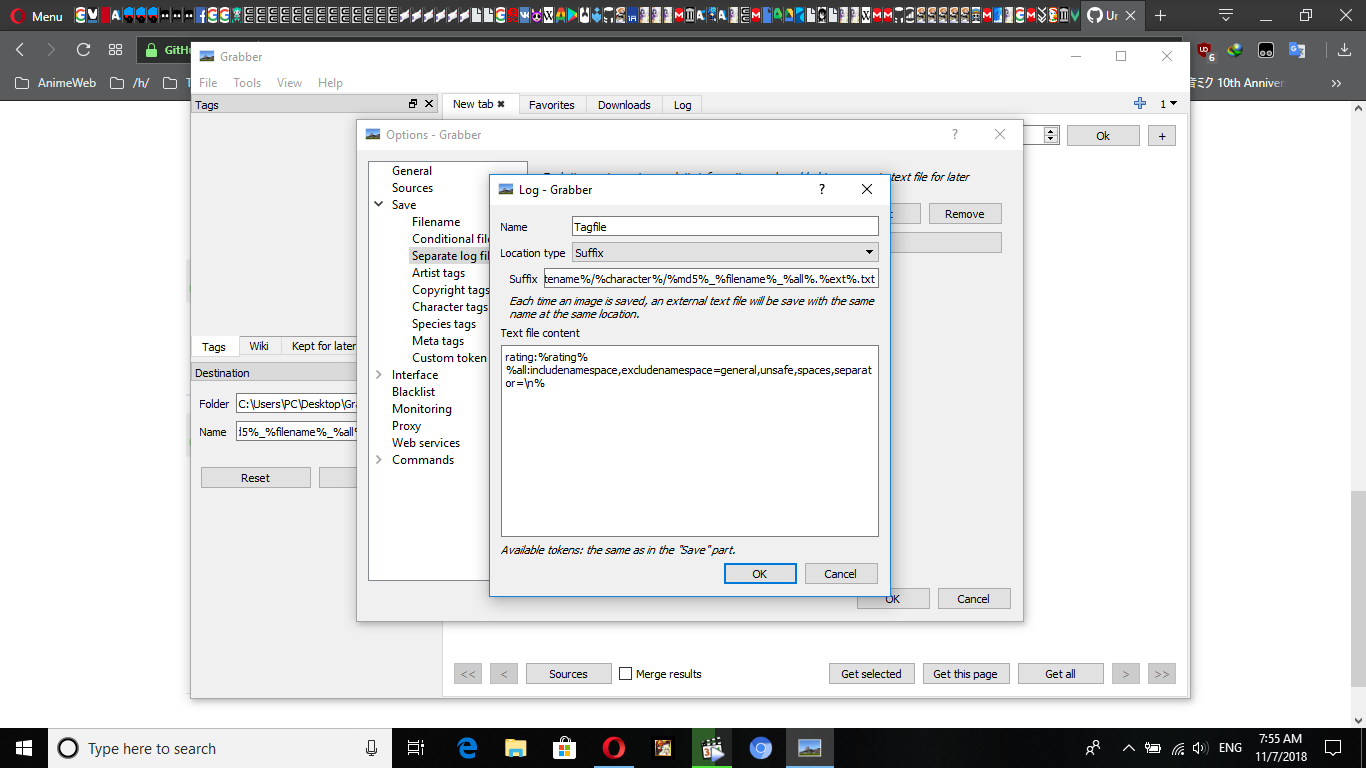1366x768 pixels.
Task: Open File Explorer from the taskbar
Action: pos(516,748)
